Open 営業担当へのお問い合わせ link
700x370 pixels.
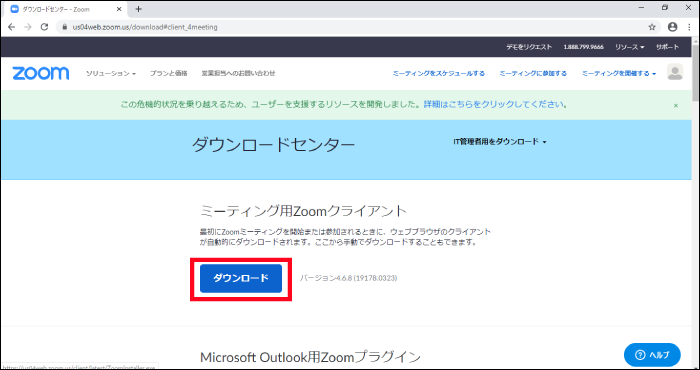(238, 73)
